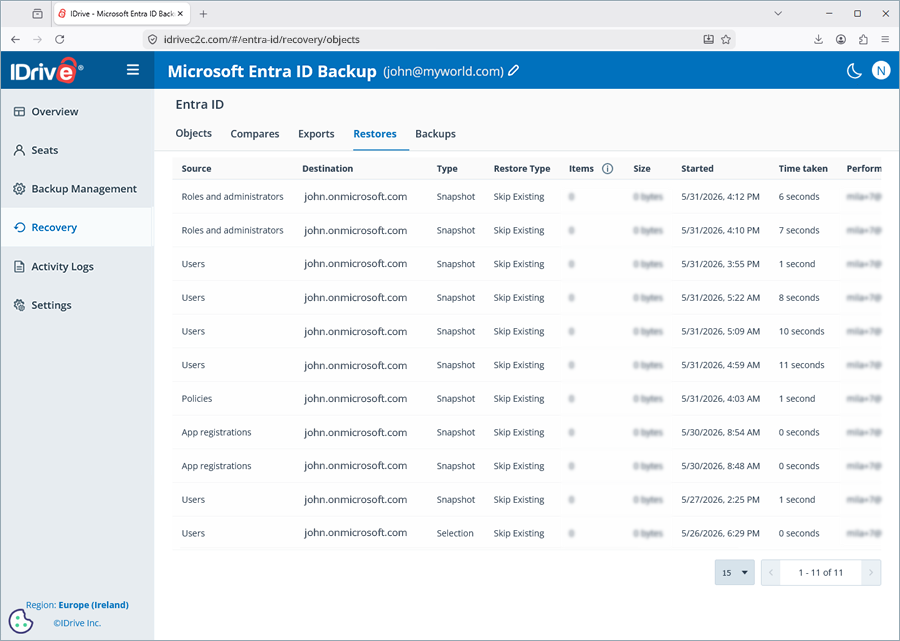Click the Europe (Ireland) region link
Viewport: 900px width, 641px height.
pyautogui.click(x=94, y=605)
